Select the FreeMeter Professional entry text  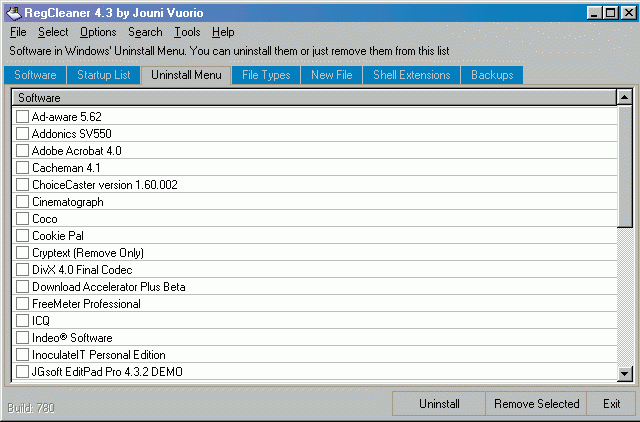(x=86, y=304)
